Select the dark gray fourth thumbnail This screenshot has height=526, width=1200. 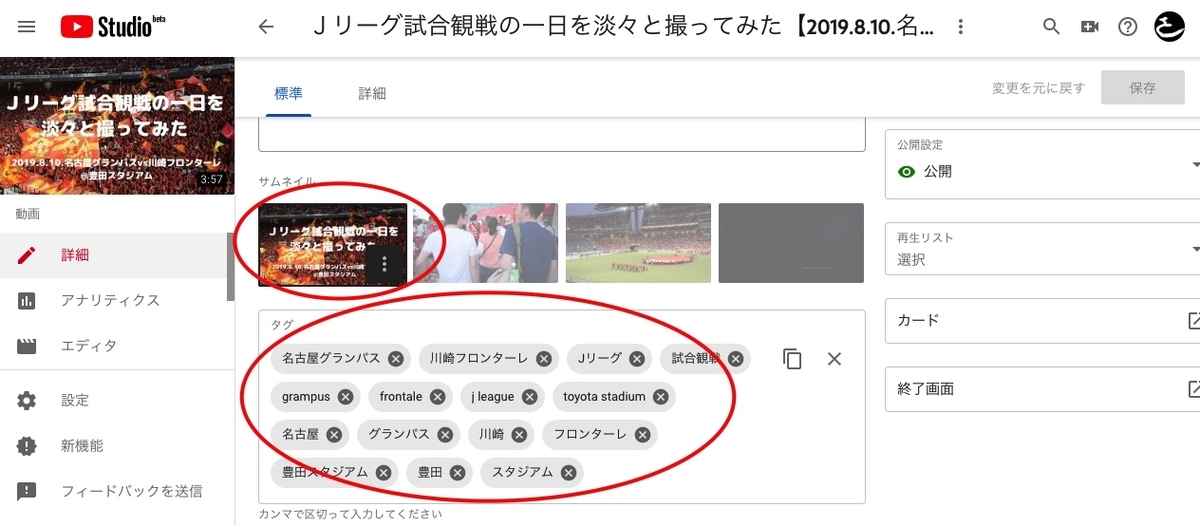point(790,243)
